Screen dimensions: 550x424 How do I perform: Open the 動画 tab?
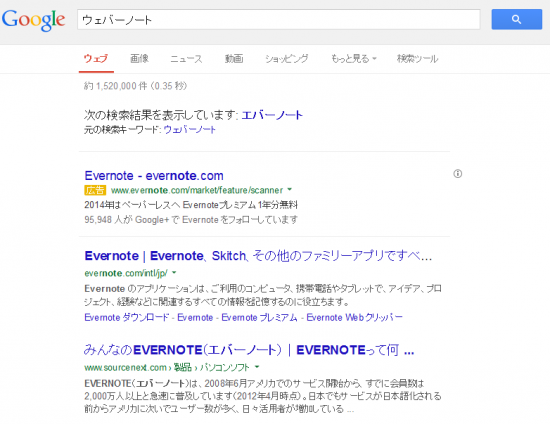[234, 59]
